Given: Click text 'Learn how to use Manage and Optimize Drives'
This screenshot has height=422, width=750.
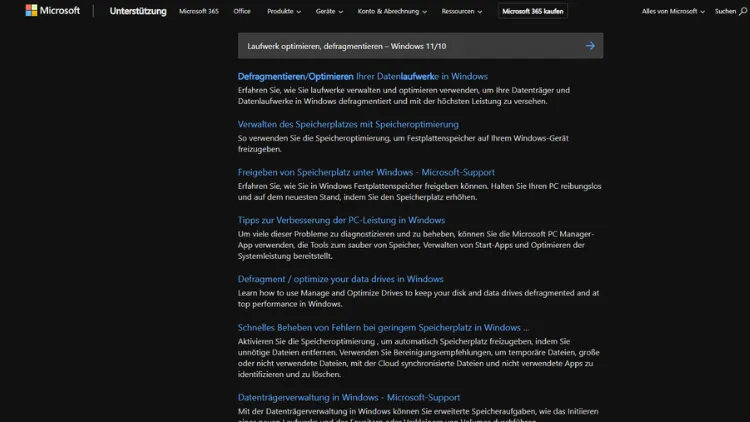Looking at the screenshot, I should 320,293.
